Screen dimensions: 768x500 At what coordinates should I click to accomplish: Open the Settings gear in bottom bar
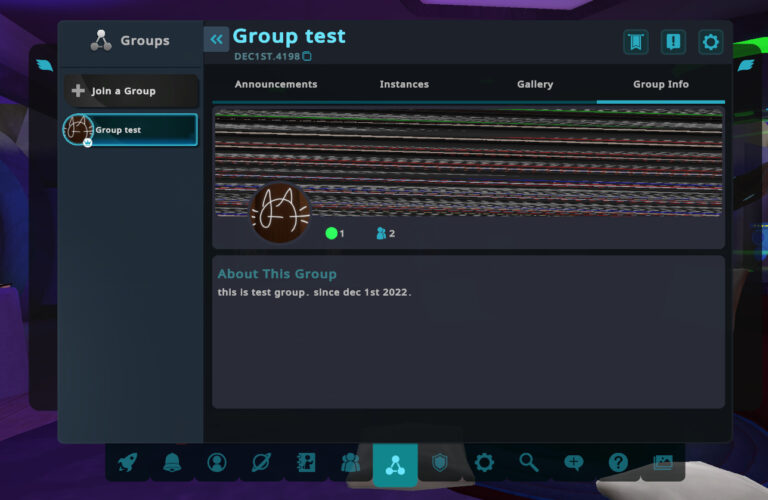pos(485,462)
